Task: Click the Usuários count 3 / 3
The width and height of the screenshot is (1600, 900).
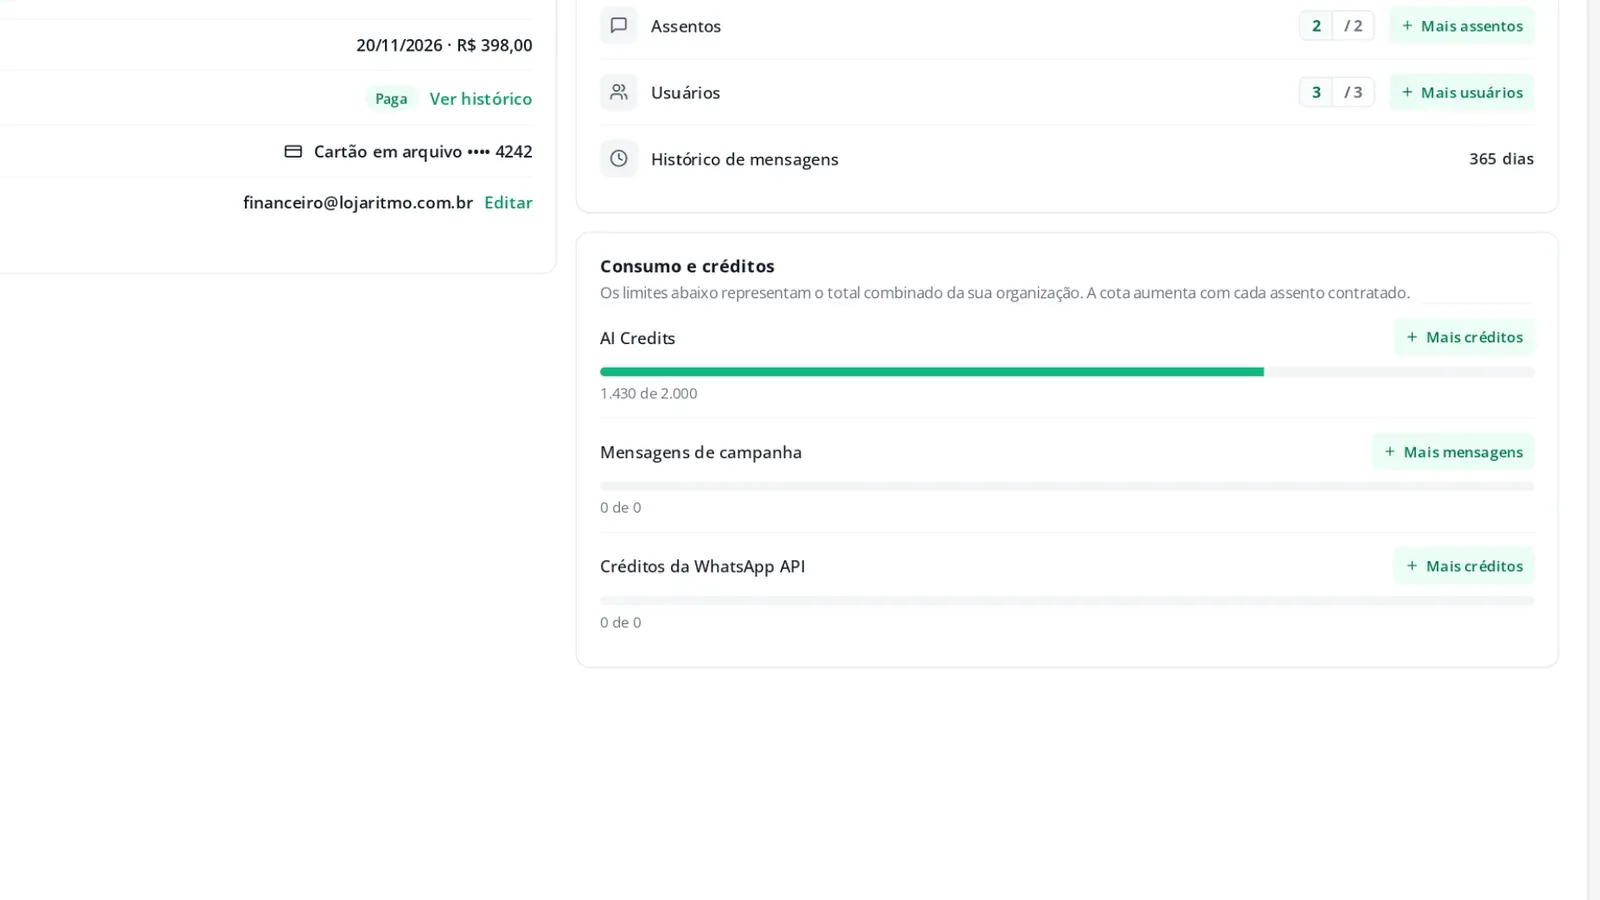Action: (x=1336, y=92)
